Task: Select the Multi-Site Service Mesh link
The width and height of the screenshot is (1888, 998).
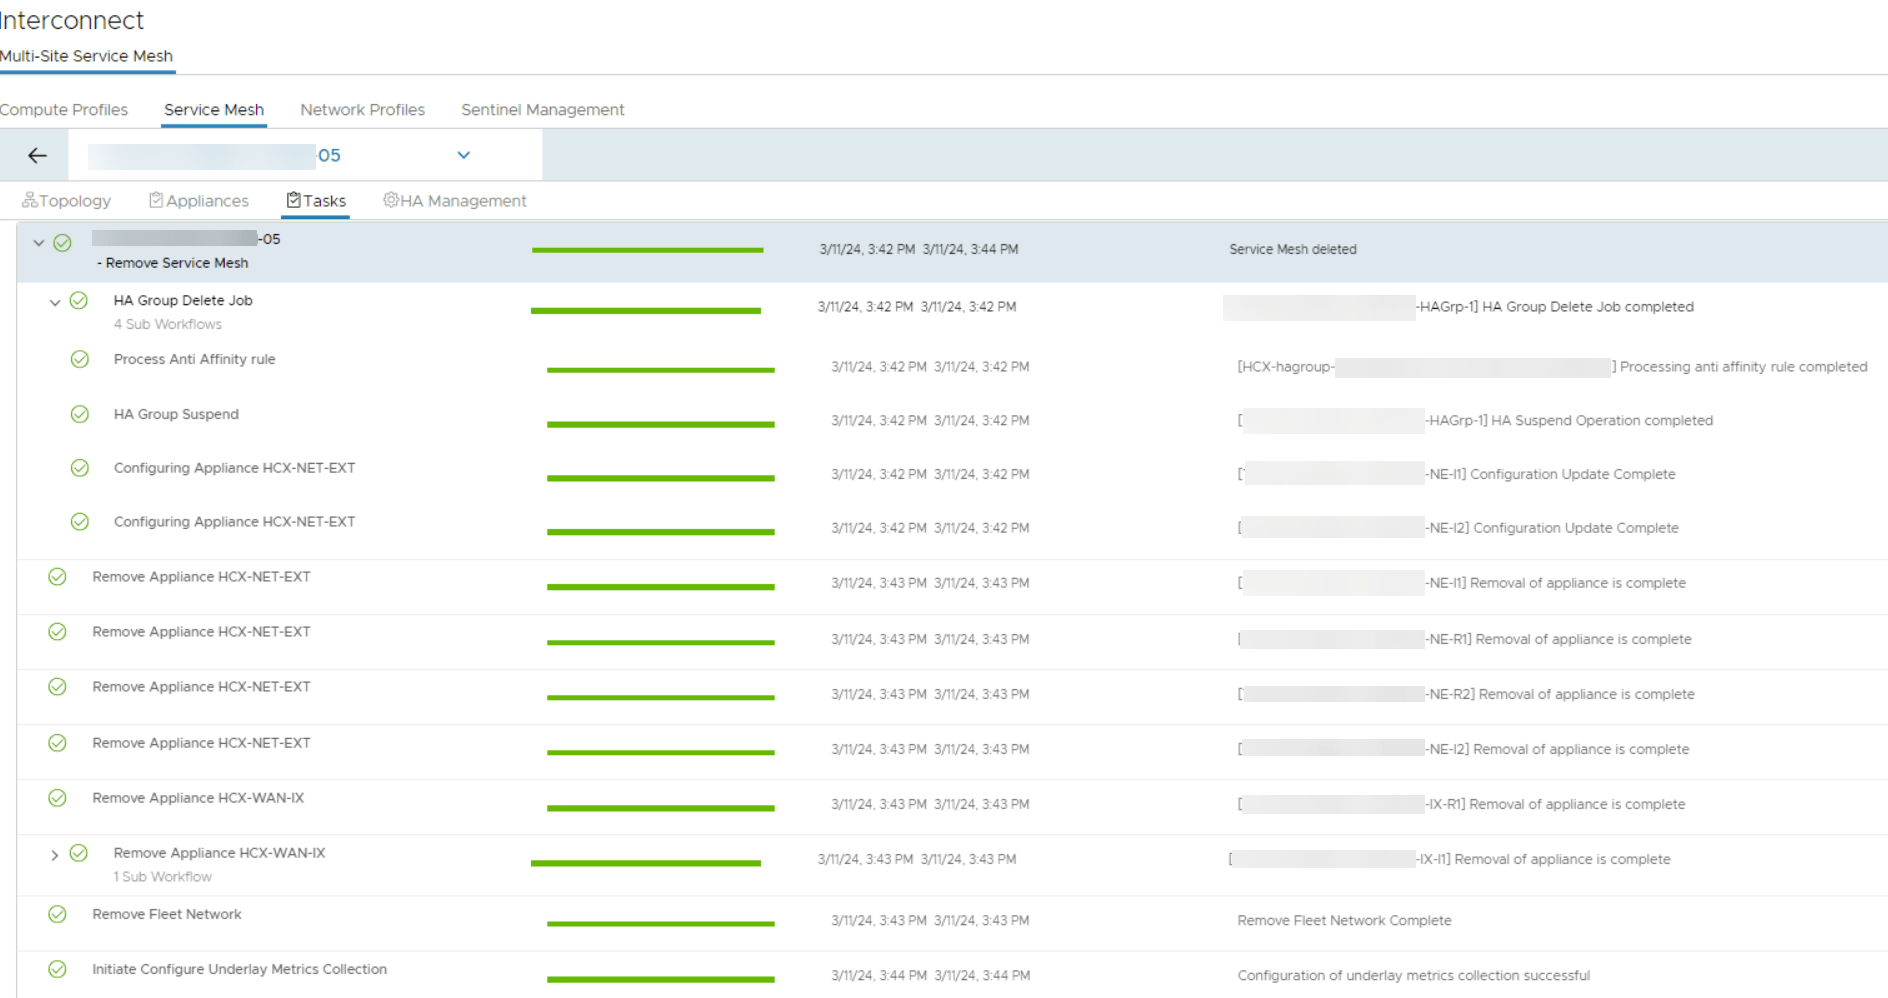Action: (x=86, y=56)
